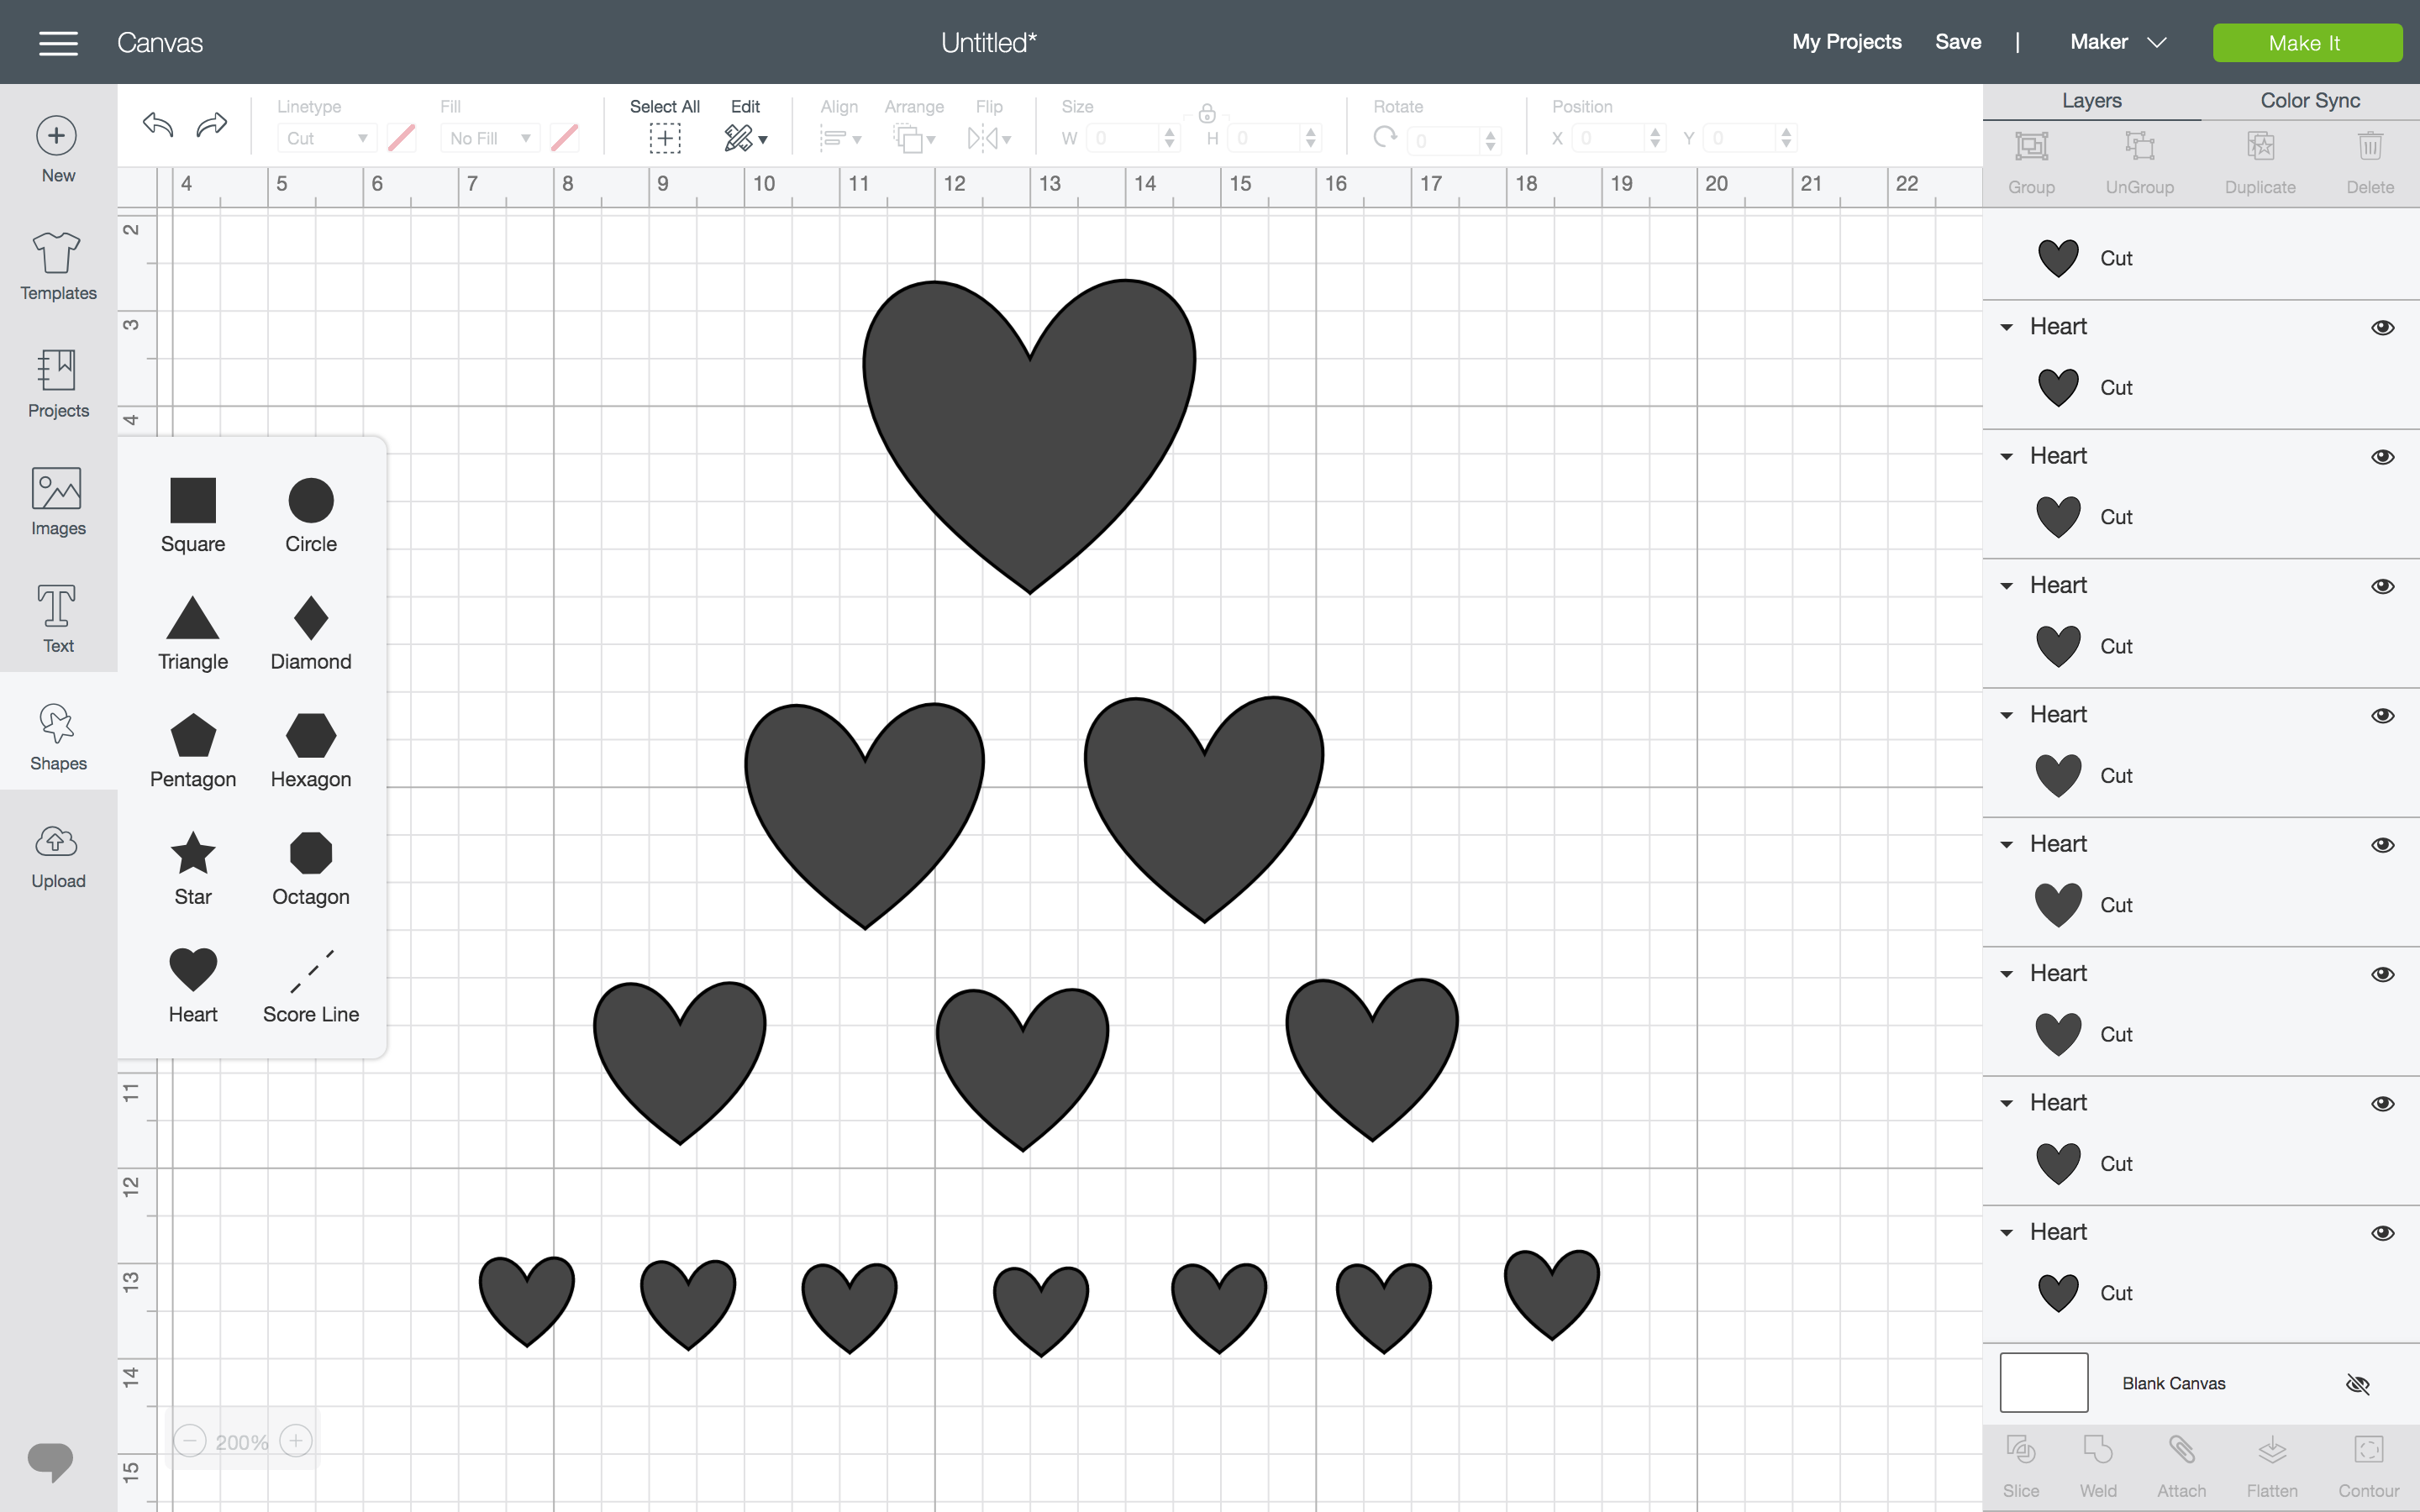This screenshot has height=1512, width=2420.
Task: Switch to the Color Sync tab
Action: 2309,101
